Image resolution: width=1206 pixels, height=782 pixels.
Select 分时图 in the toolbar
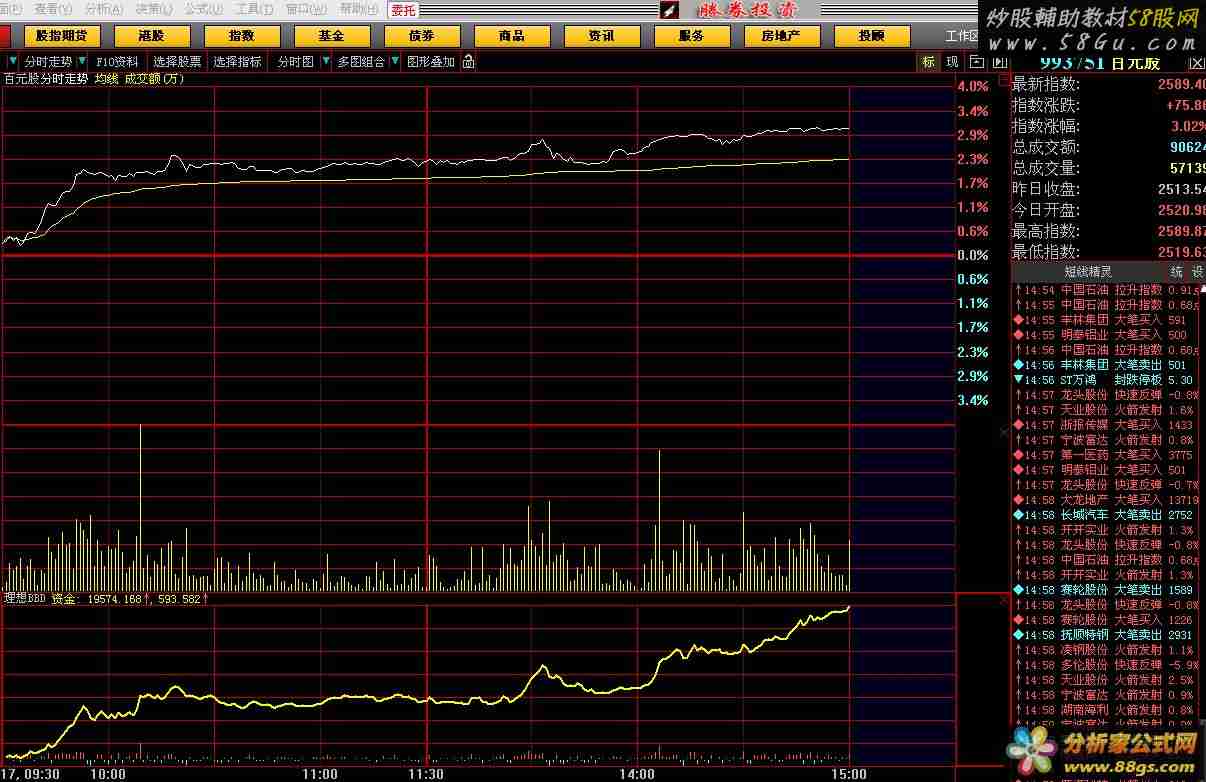pyautogui.click(x=295, y=61)
